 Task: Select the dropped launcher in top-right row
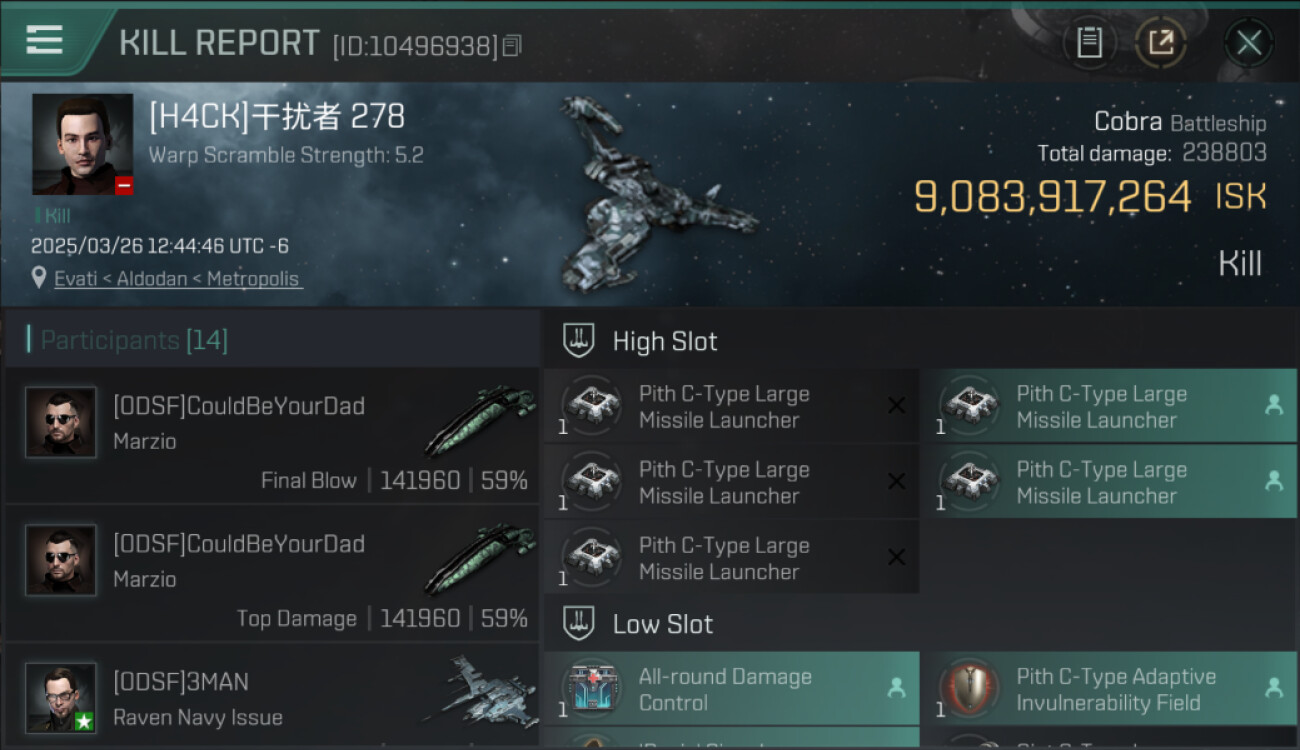click(1108, 406)
